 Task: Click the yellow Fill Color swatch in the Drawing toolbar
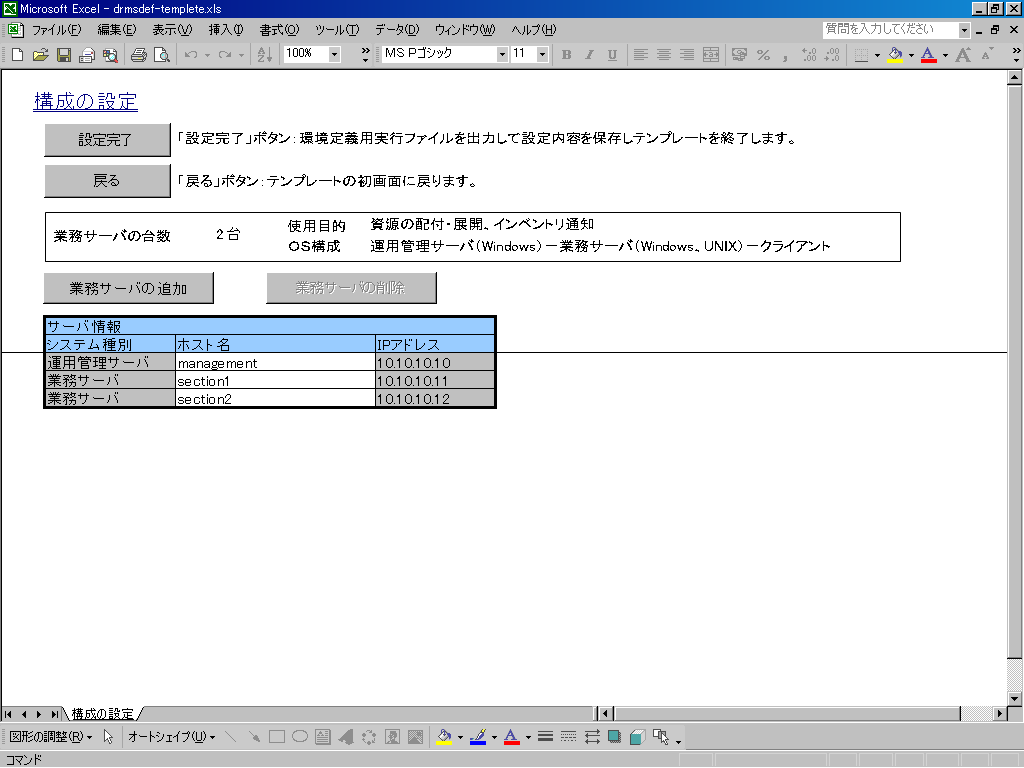pos(445,737)
